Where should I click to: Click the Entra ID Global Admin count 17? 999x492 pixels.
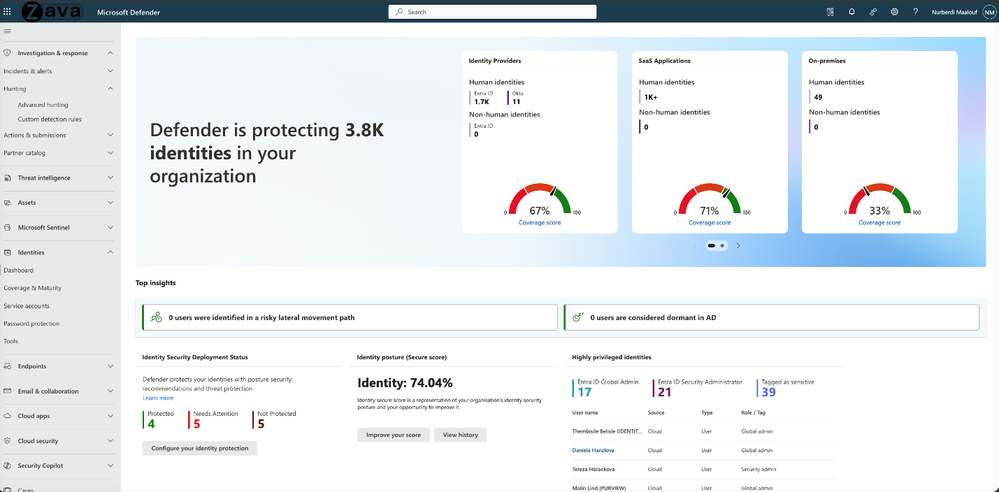pos(584,392)
